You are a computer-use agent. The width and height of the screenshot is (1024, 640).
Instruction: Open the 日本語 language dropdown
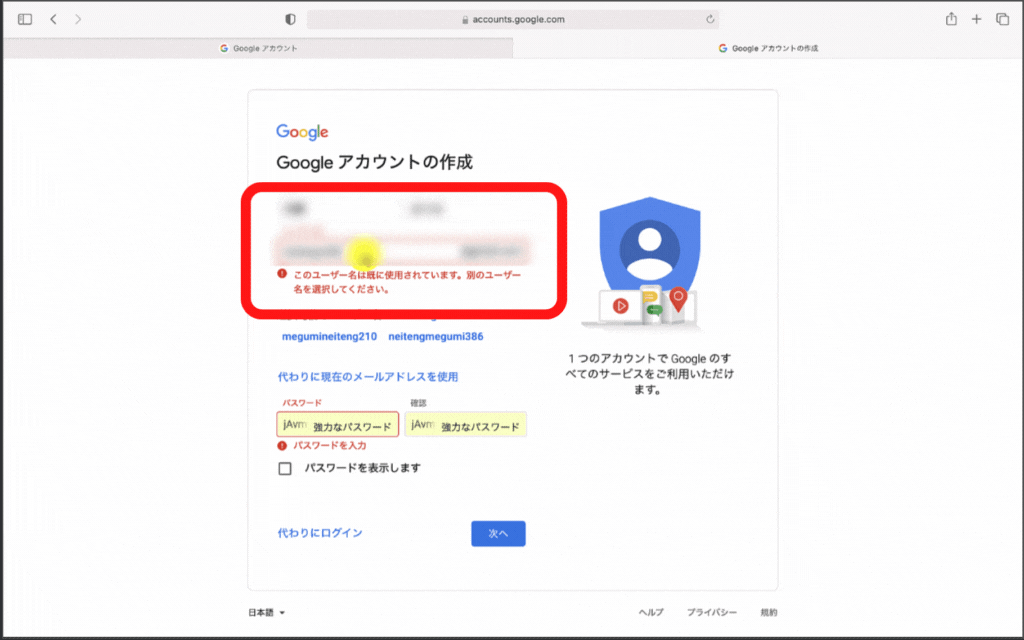(266, 613)
